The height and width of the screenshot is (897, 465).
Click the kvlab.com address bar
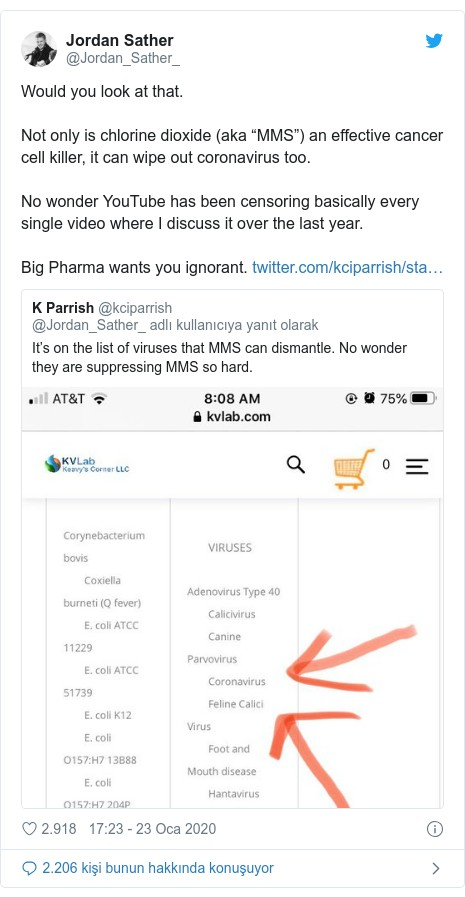(x=232, y=416)
